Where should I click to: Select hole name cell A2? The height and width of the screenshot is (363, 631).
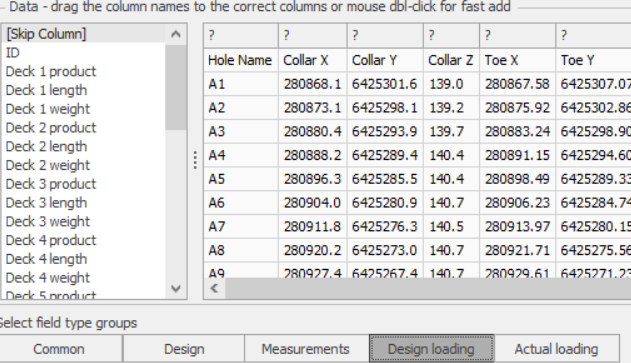tap(241, 107)
